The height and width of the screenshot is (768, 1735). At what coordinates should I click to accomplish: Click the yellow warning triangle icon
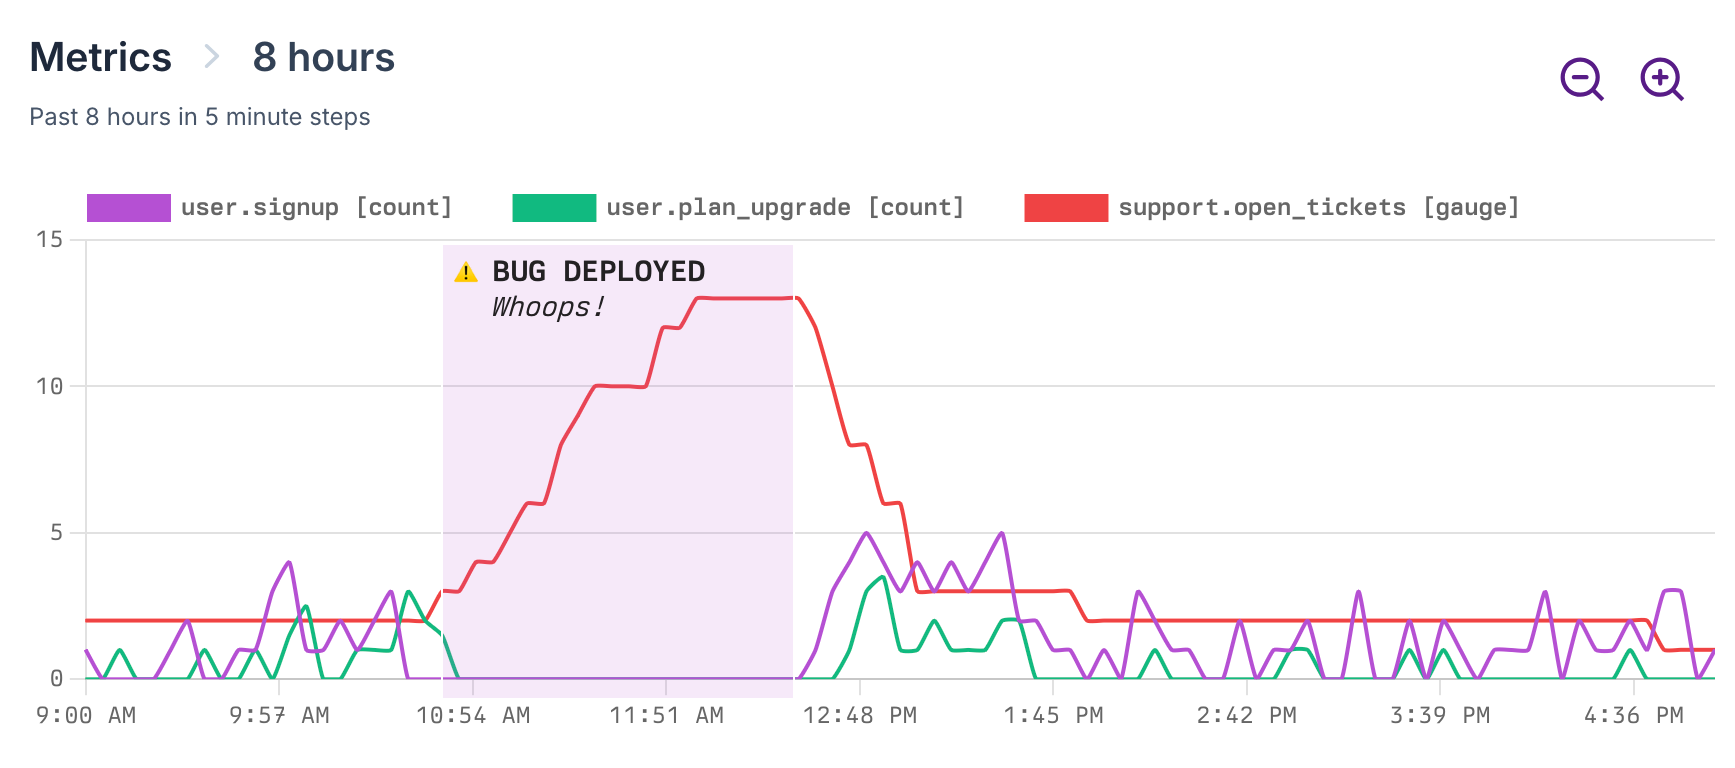[x=466, y=272]
